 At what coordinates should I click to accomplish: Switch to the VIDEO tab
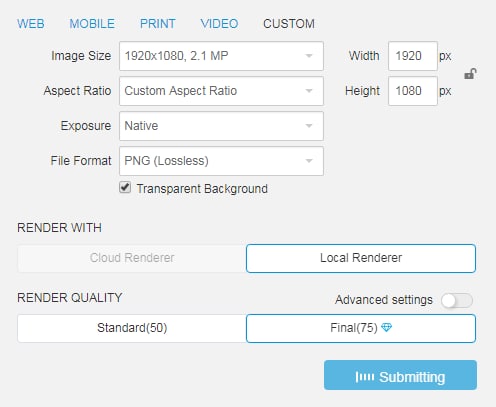[x=219, y=24]
